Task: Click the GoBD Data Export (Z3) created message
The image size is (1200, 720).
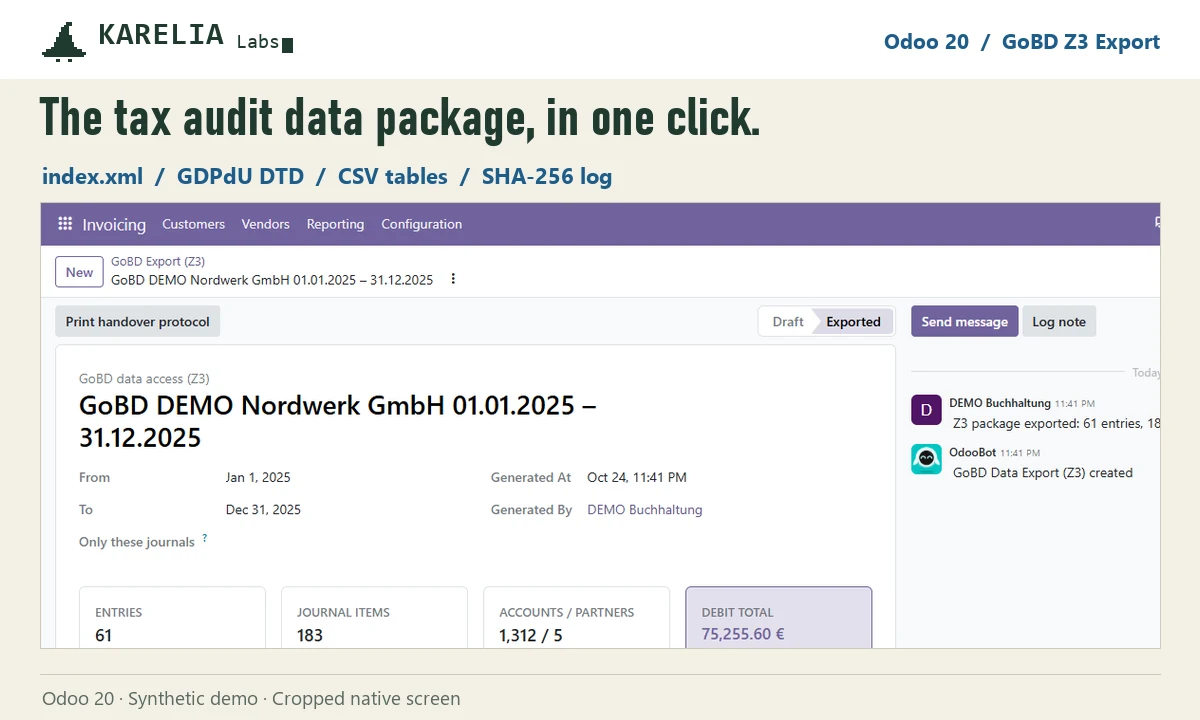Action: tap(1043, 473)
